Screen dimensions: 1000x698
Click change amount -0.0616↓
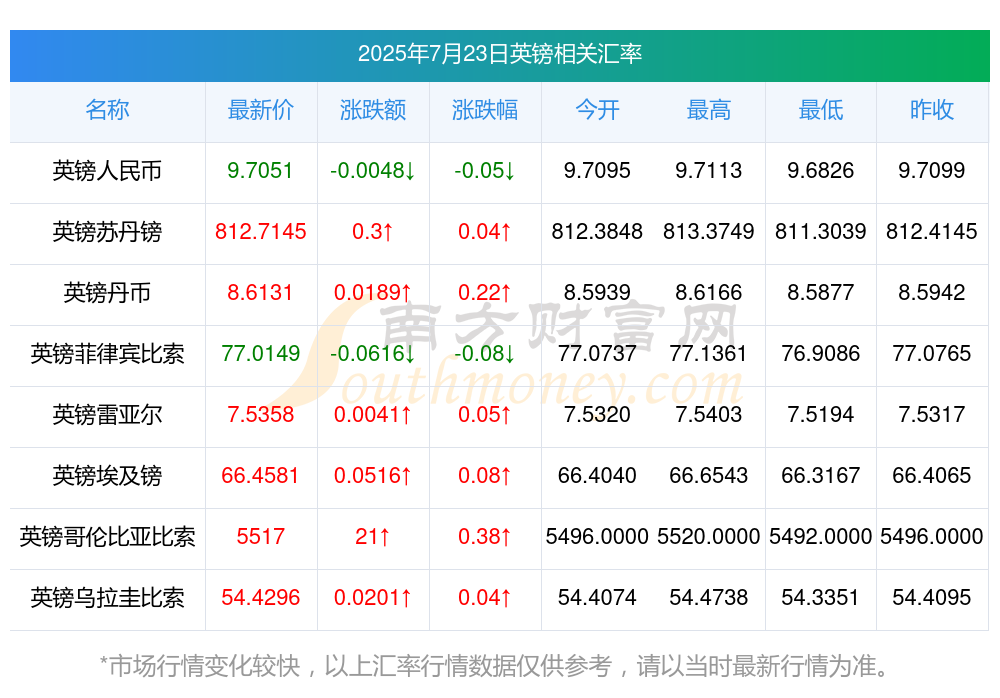372,353
